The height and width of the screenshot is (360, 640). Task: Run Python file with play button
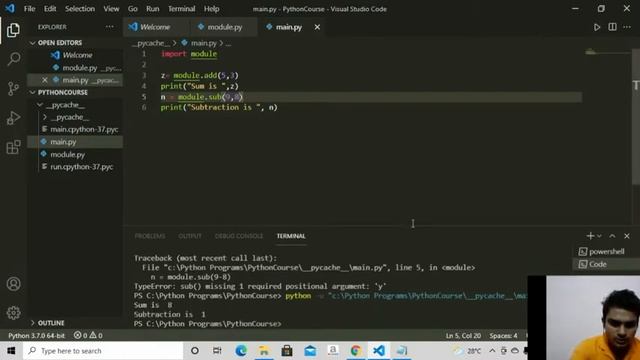(x=597, y=27)
